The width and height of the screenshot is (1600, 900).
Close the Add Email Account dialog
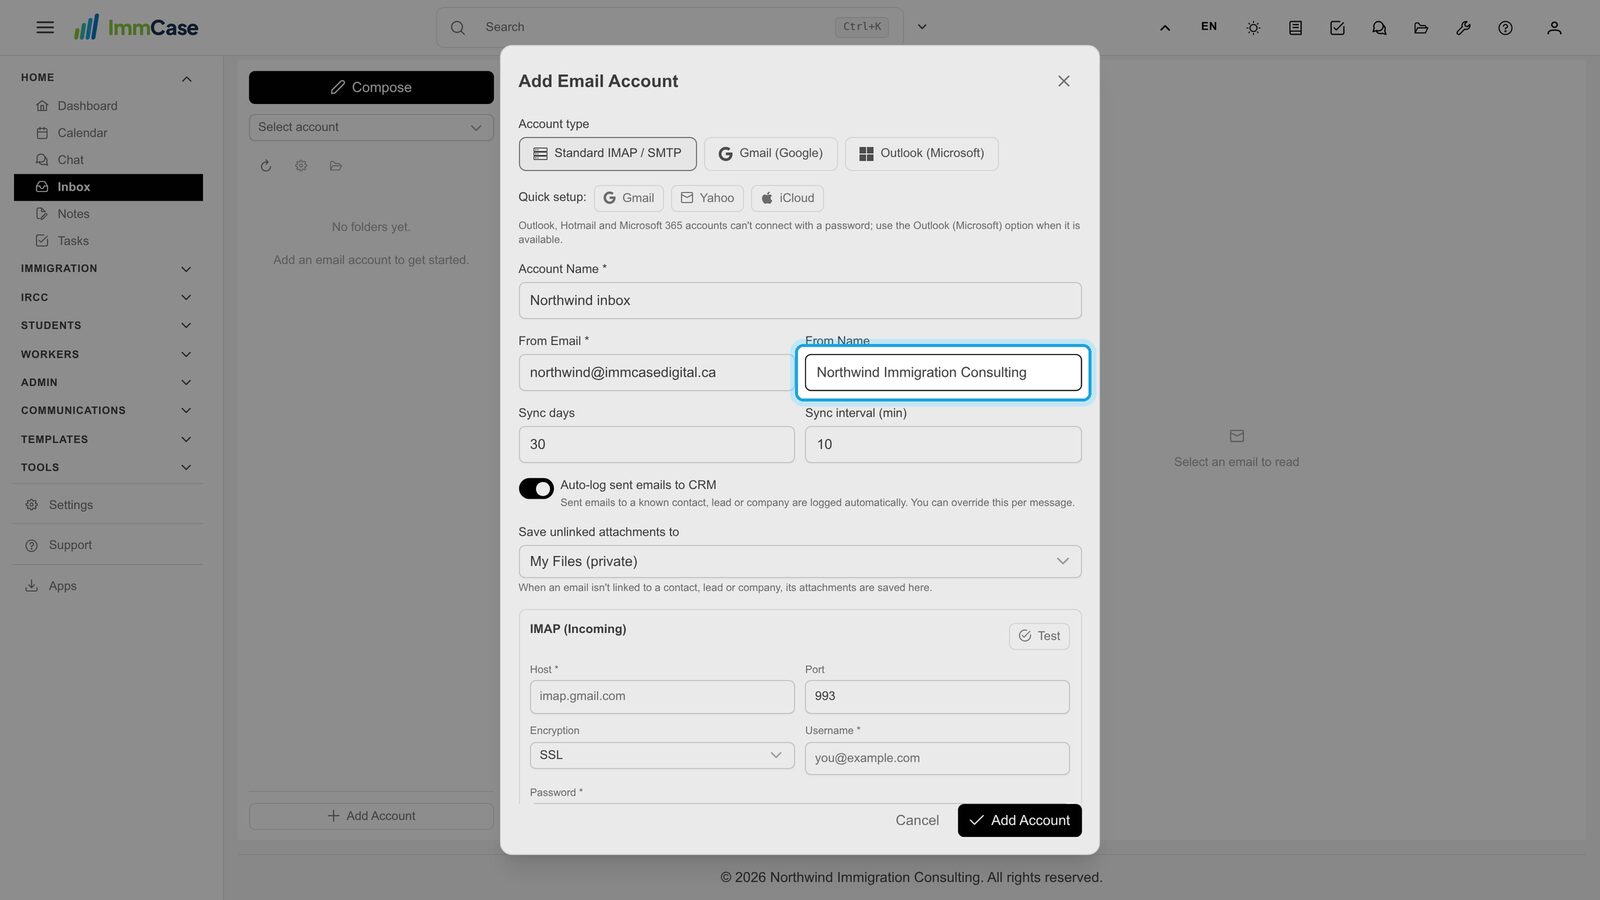click(1064, 81)
